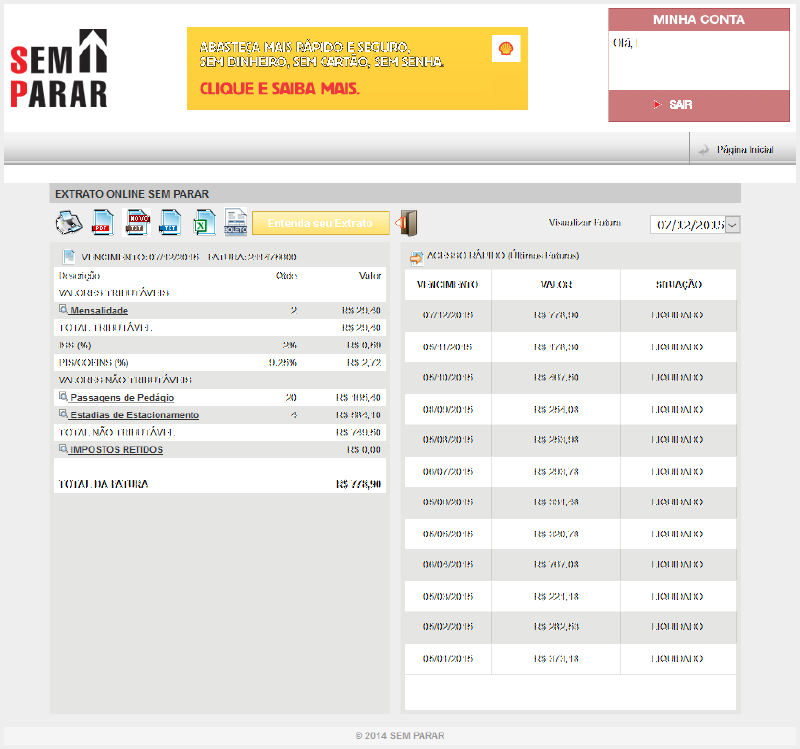800x749 pixels.
Task: Select the 05/11/2015 invoice date
Action: coord(447,347)
